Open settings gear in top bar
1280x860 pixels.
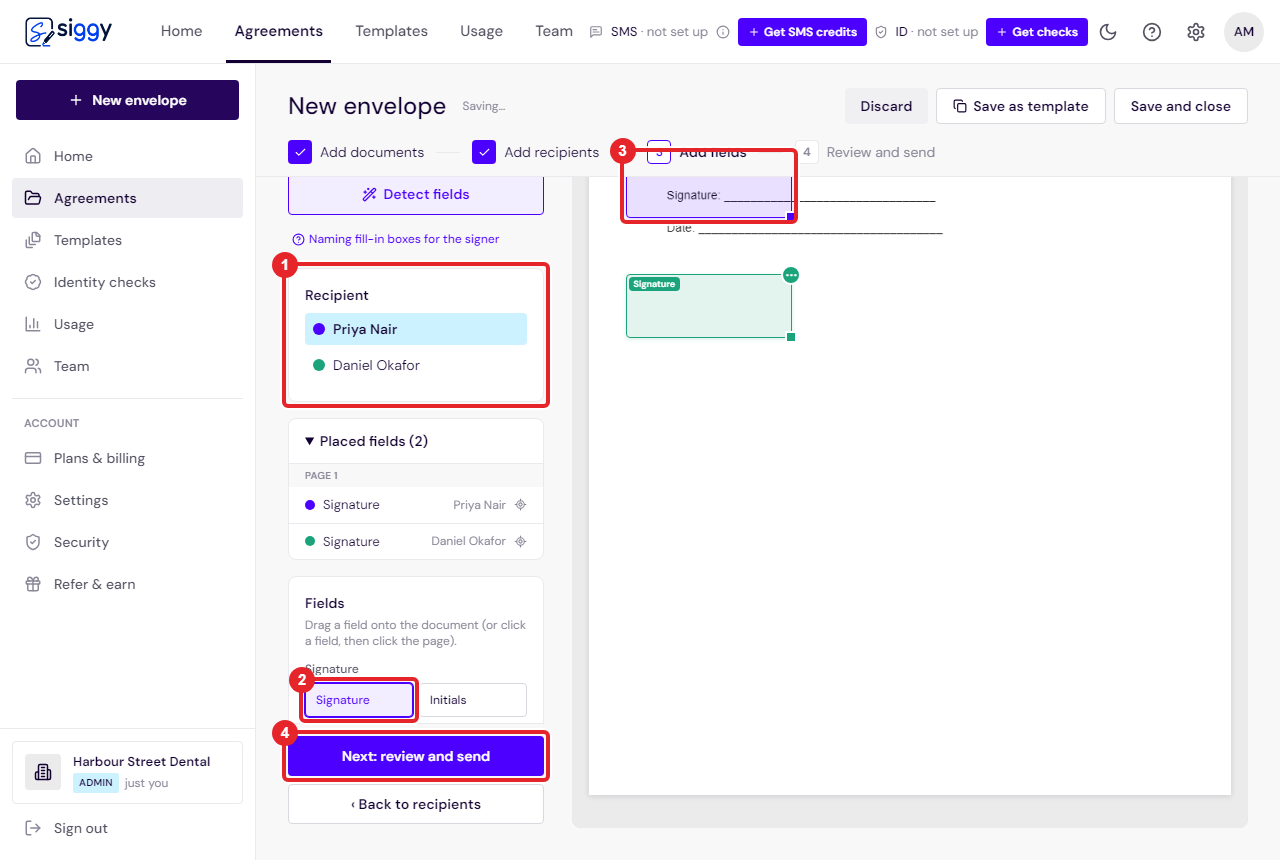1196,32
